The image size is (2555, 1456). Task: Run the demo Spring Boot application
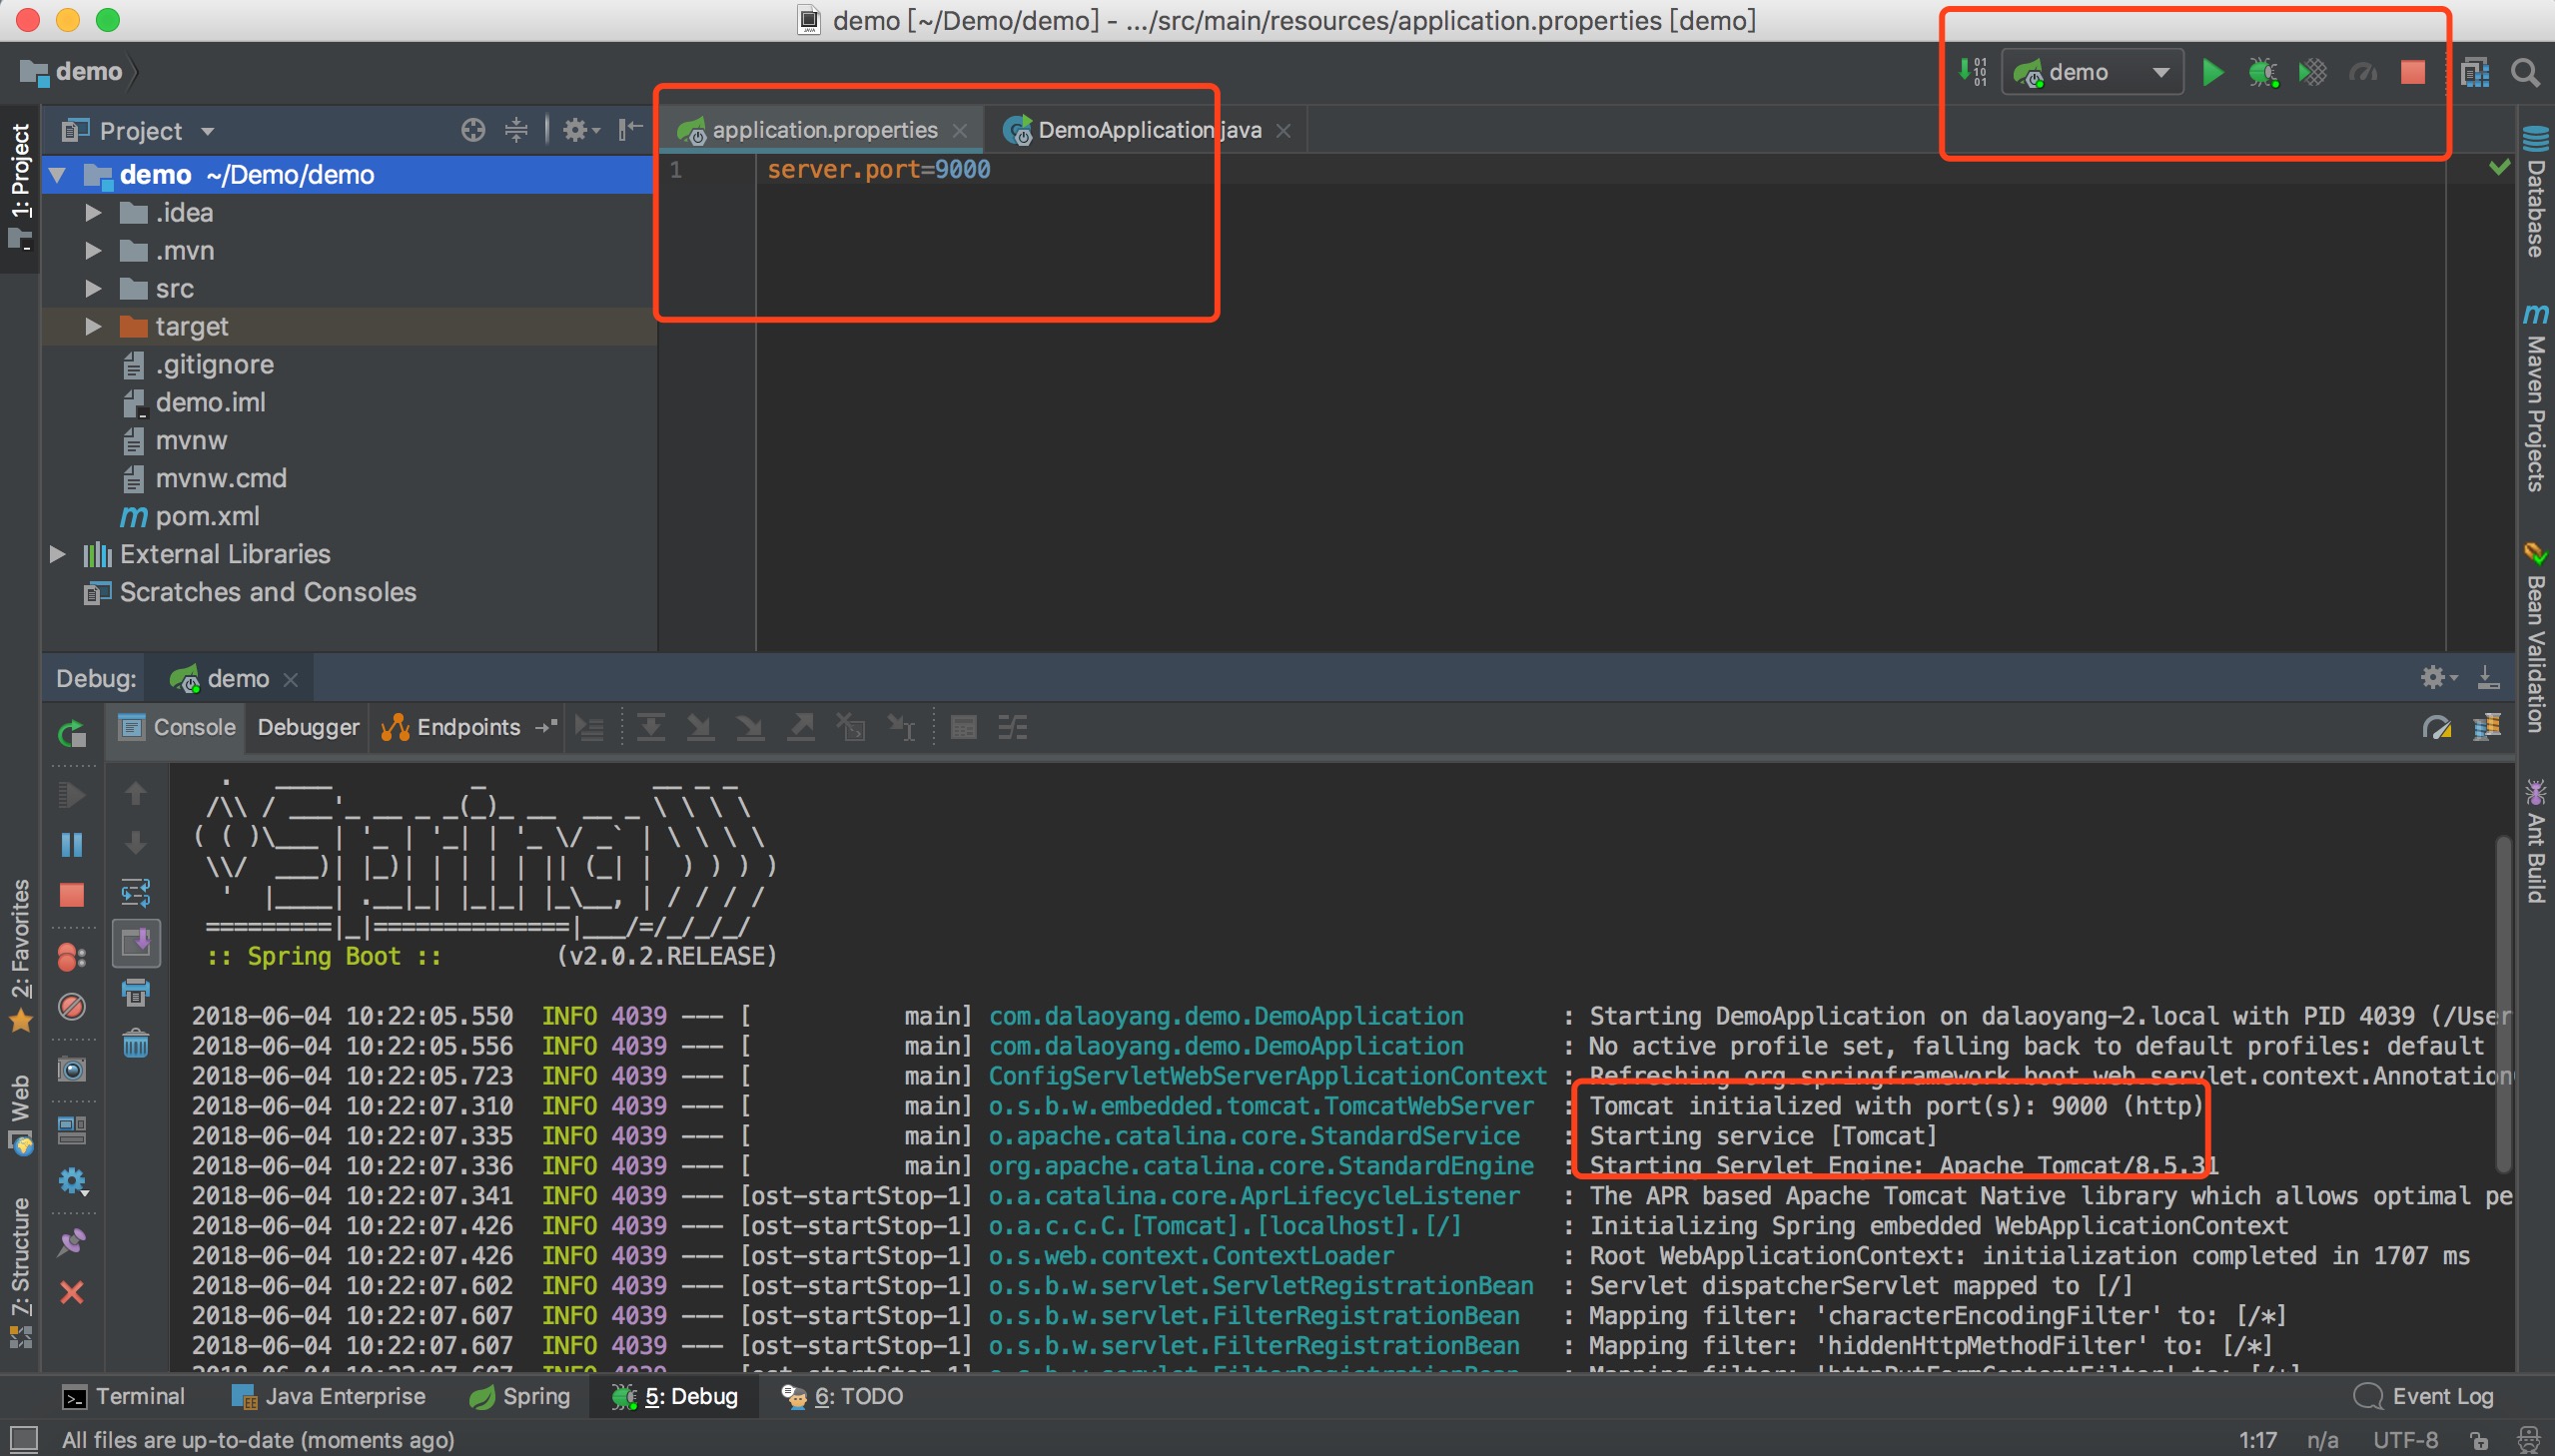tap(2213, 72)
